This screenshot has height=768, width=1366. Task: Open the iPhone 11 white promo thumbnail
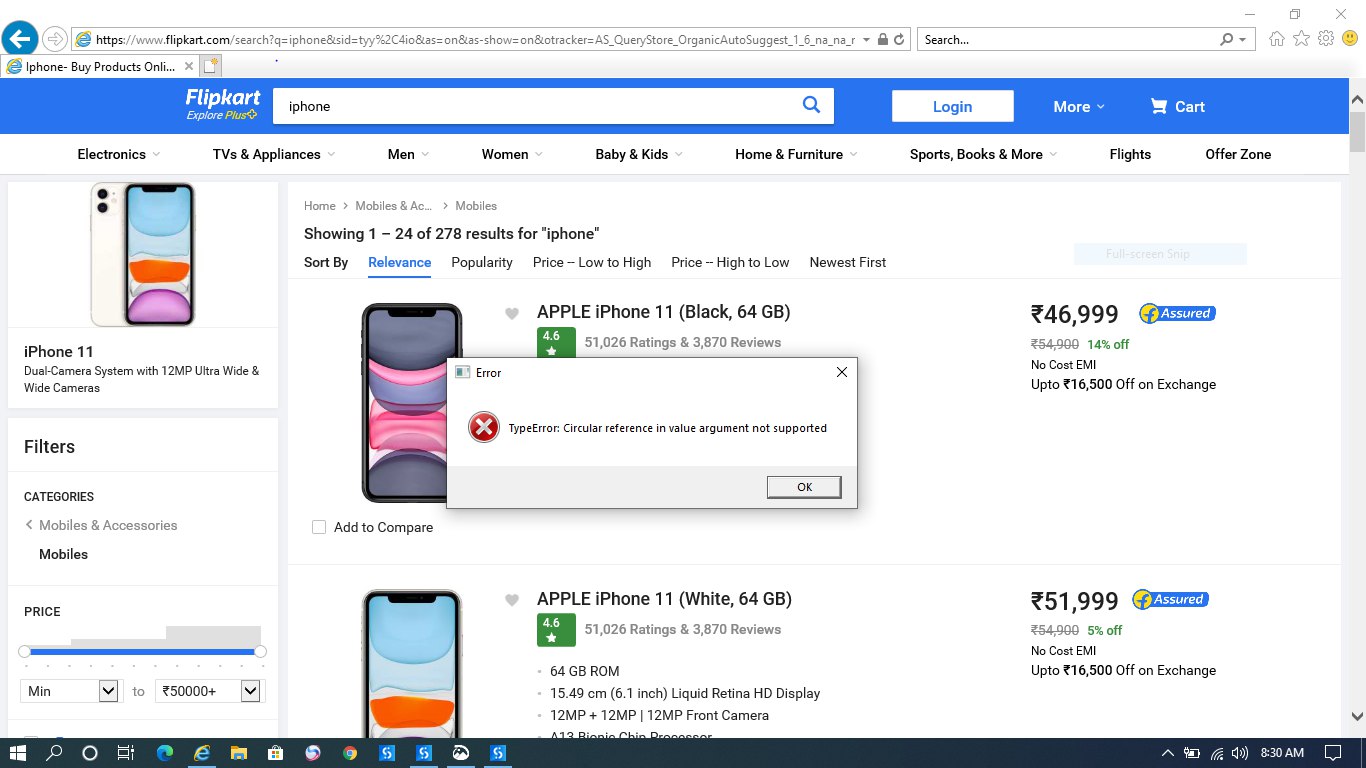point(142,254)
